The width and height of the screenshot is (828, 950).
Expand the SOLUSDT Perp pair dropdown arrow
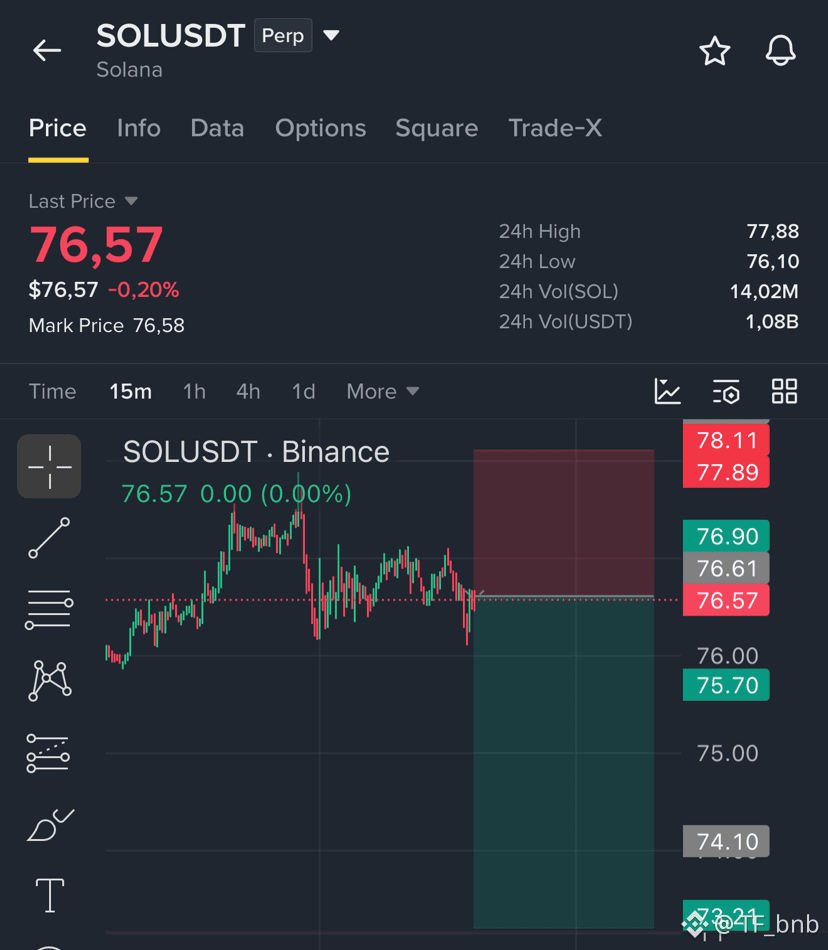tap(331, 35)
